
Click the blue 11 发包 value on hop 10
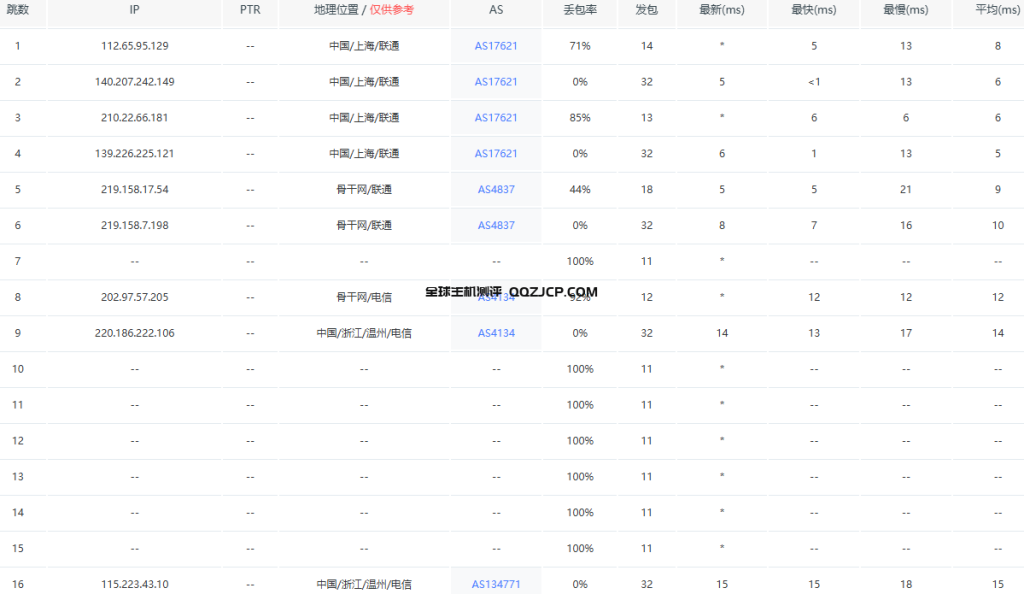tap(646, 368)
